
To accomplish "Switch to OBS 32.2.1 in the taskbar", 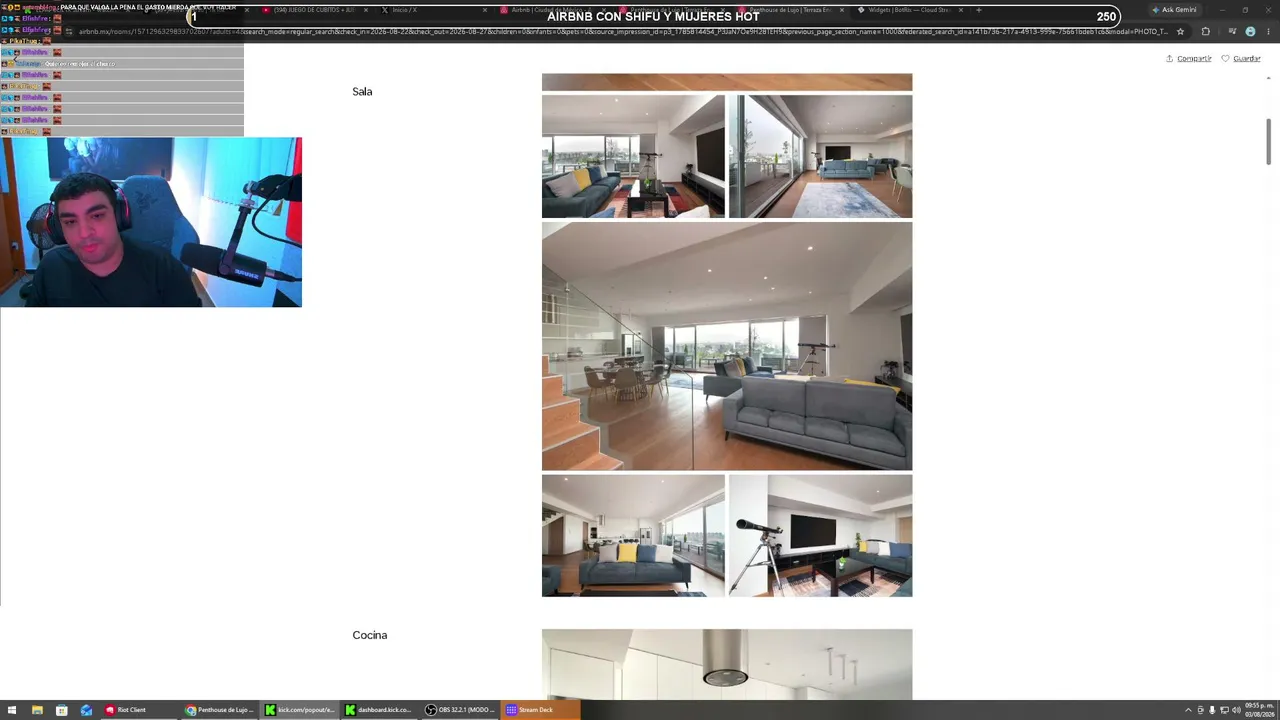I will (460, 710).
